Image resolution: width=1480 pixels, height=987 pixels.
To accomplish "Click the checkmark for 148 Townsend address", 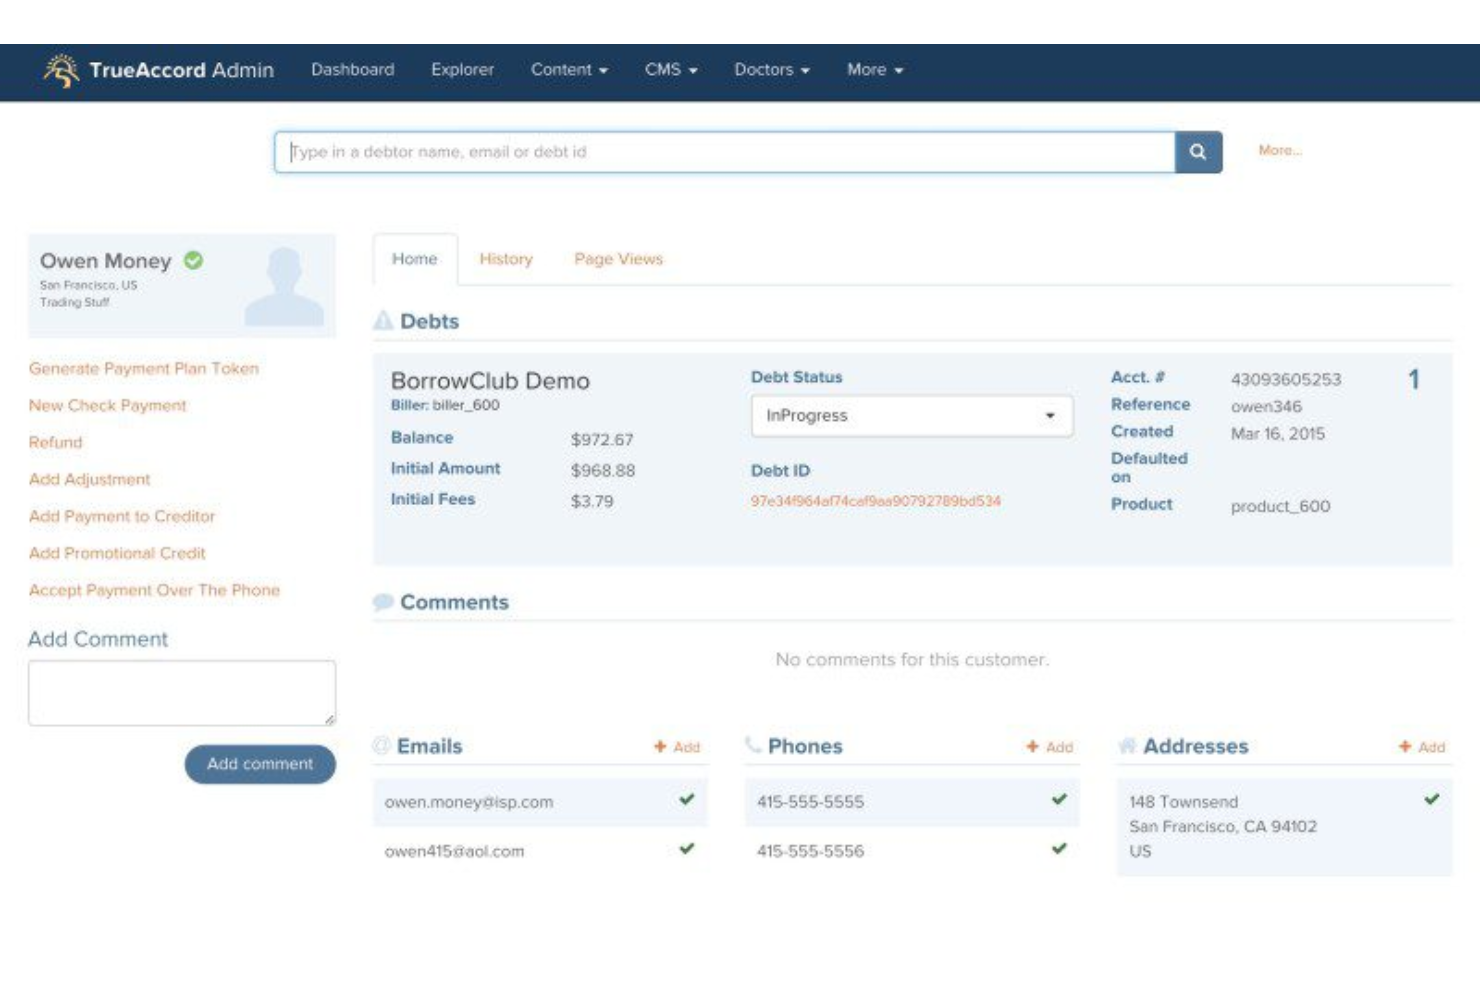I will coord(1432,799).
